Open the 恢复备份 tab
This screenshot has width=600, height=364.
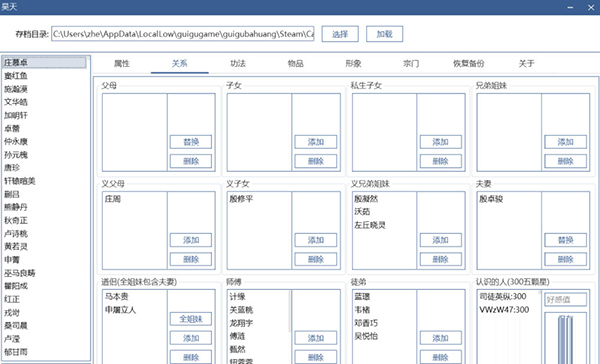pyautogui.click(x=468, y=64)
